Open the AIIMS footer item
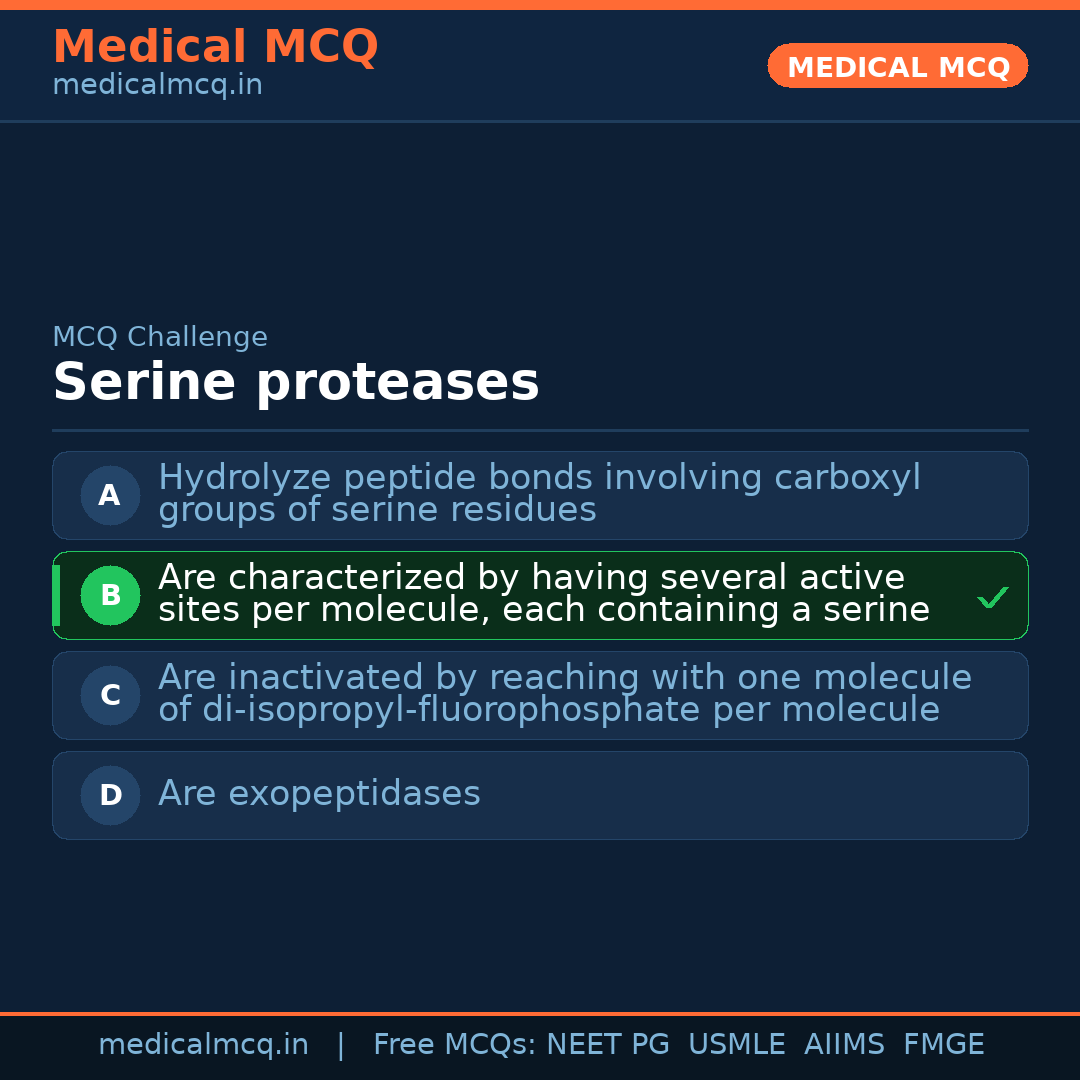 (844, 1045)
